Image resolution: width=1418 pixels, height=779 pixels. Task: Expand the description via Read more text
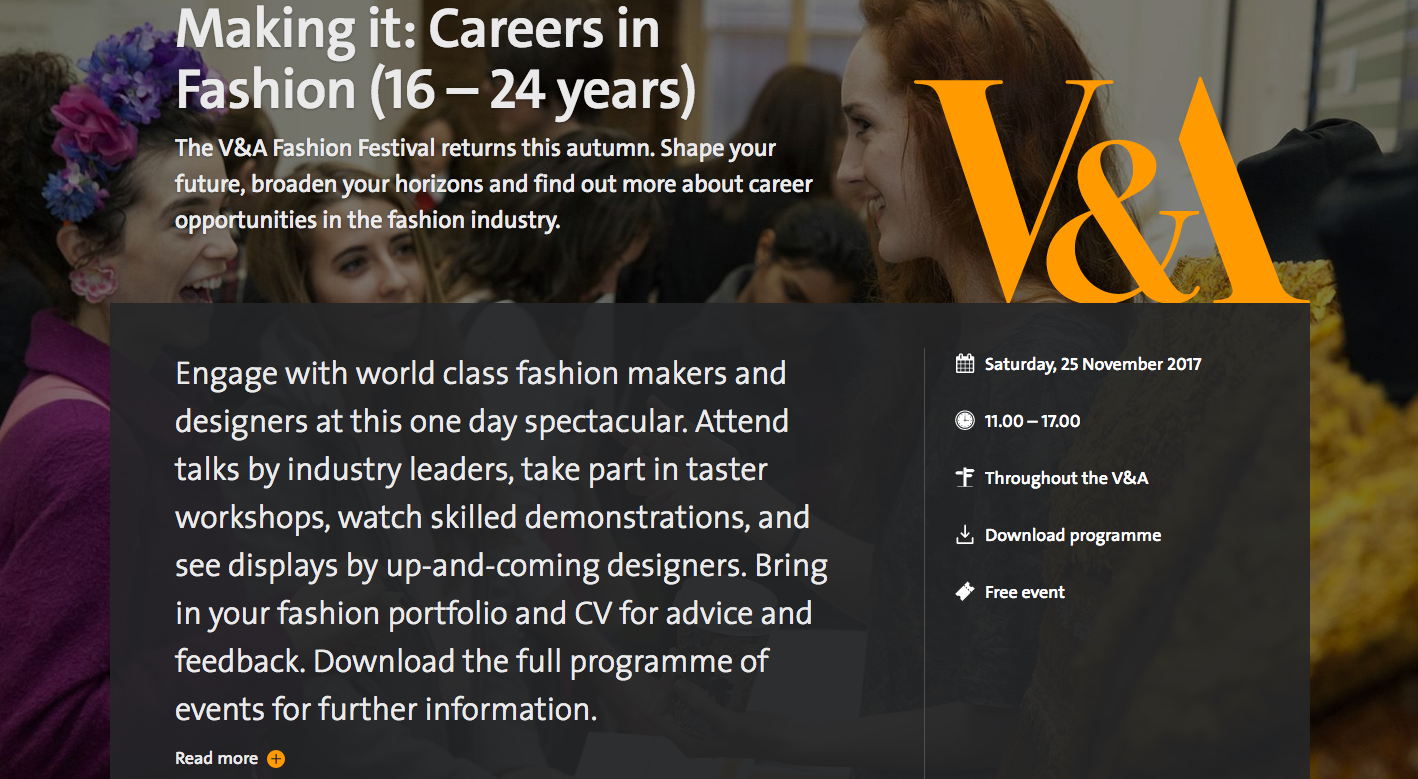(x=216, y=759)
